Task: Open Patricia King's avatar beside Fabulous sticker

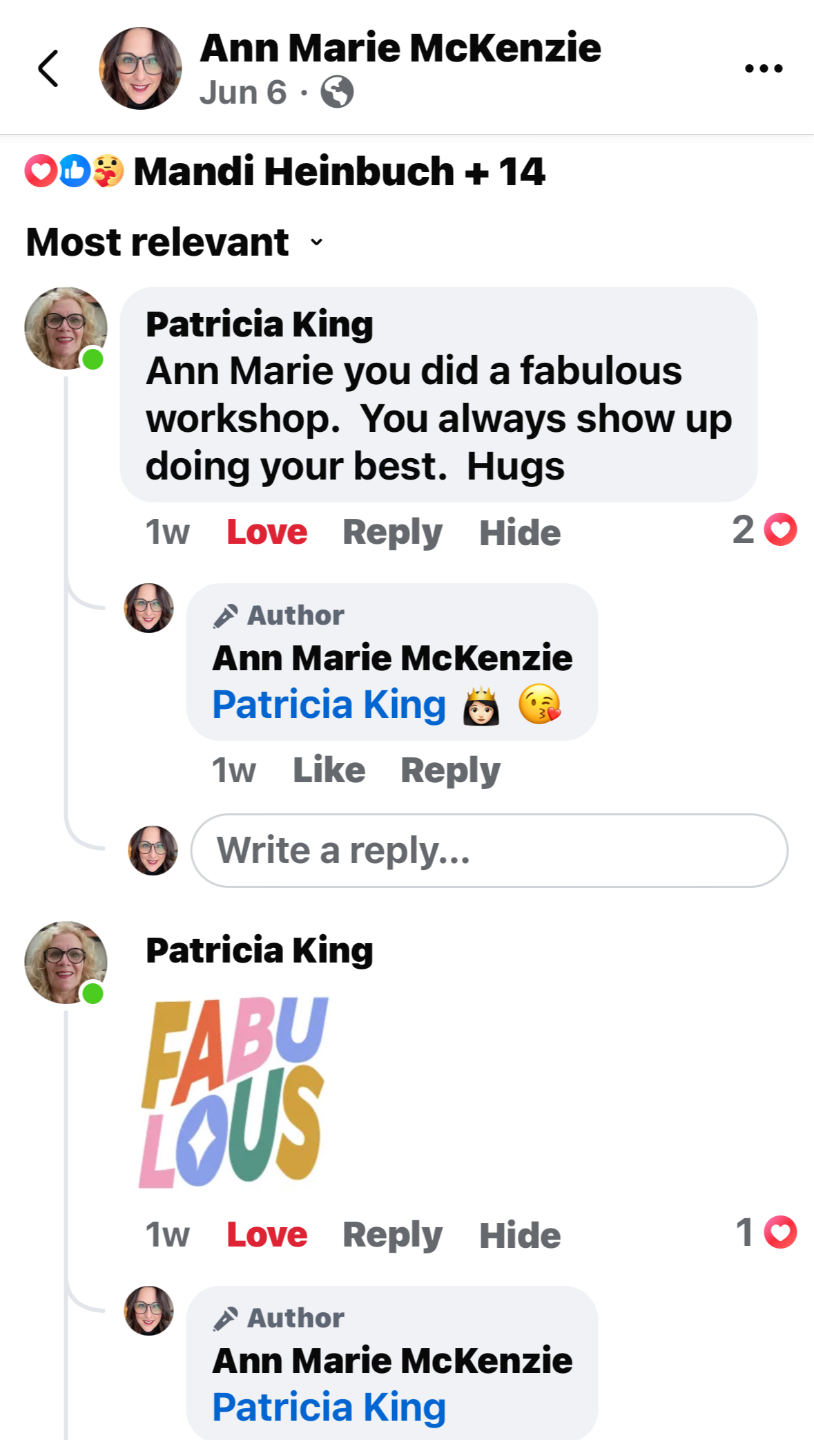Action: [66, 962]
